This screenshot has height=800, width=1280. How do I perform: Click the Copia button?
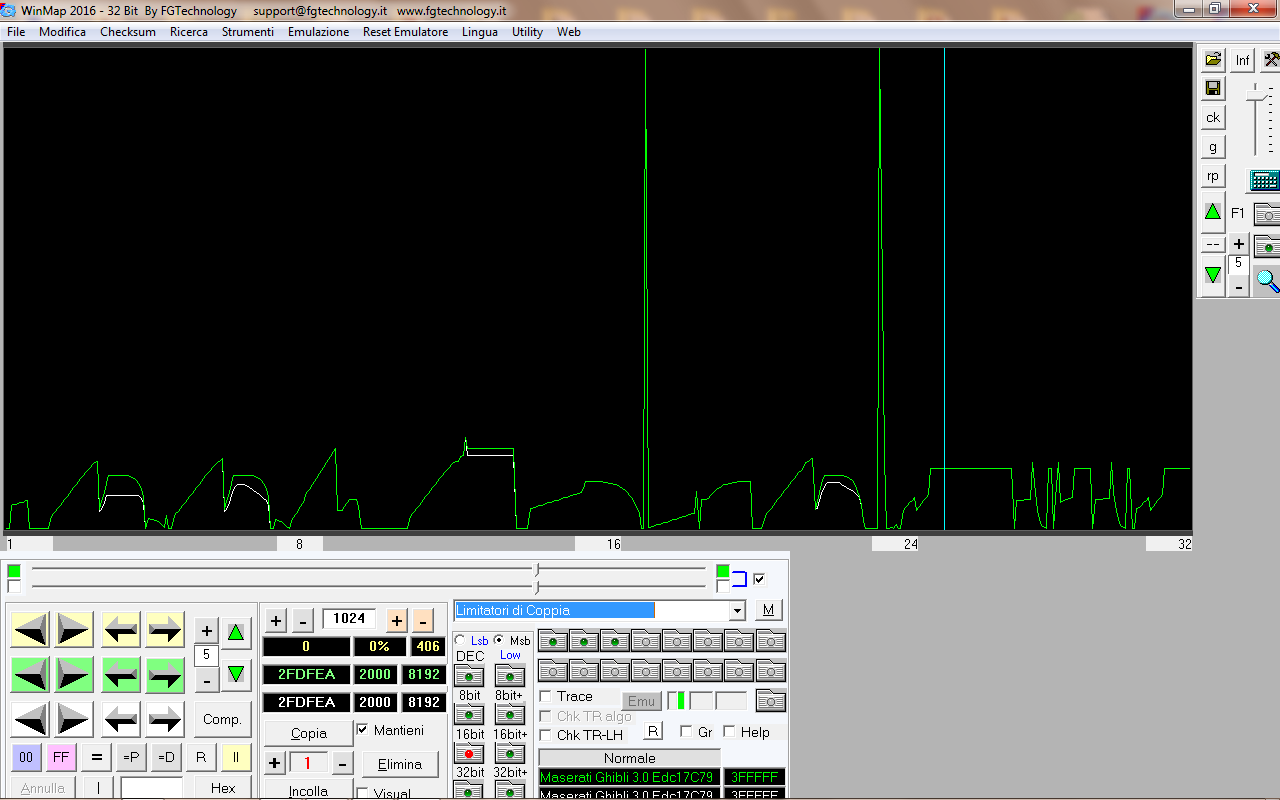tap(308, 733)
